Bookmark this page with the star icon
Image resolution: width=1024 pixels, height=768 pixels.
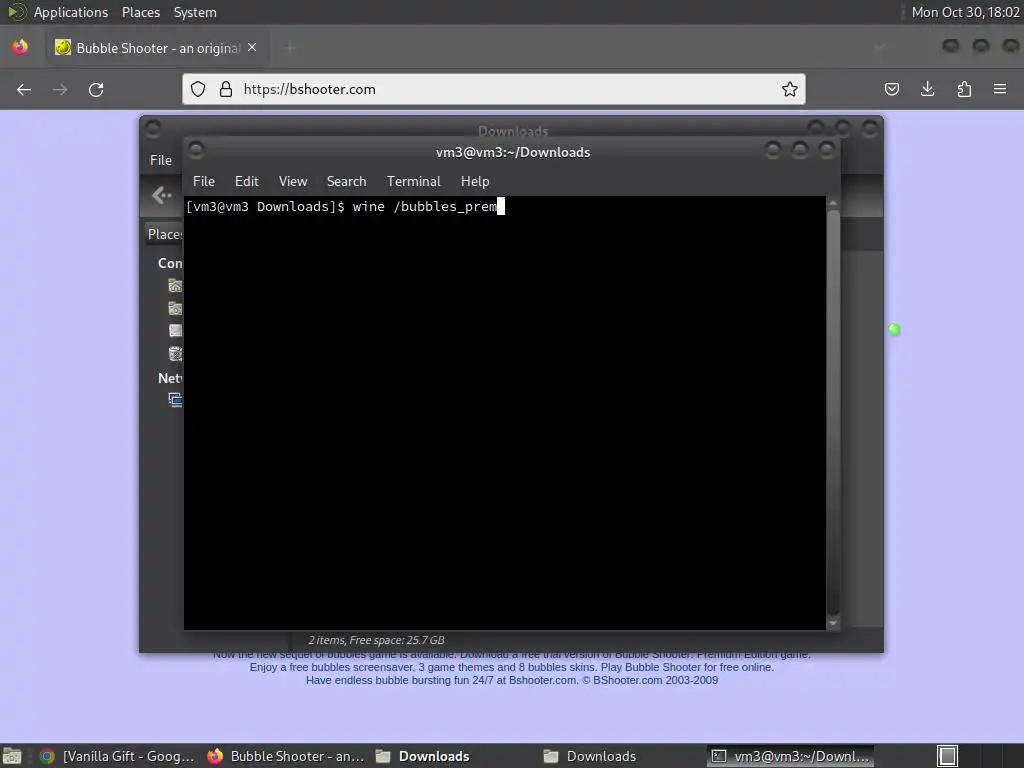(x=790, y=89)
